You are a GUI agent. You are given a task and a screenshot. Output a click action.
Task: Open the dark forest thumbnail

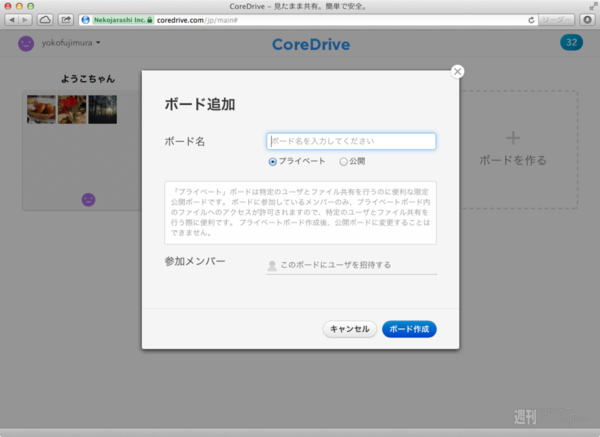tap(103, 109)
